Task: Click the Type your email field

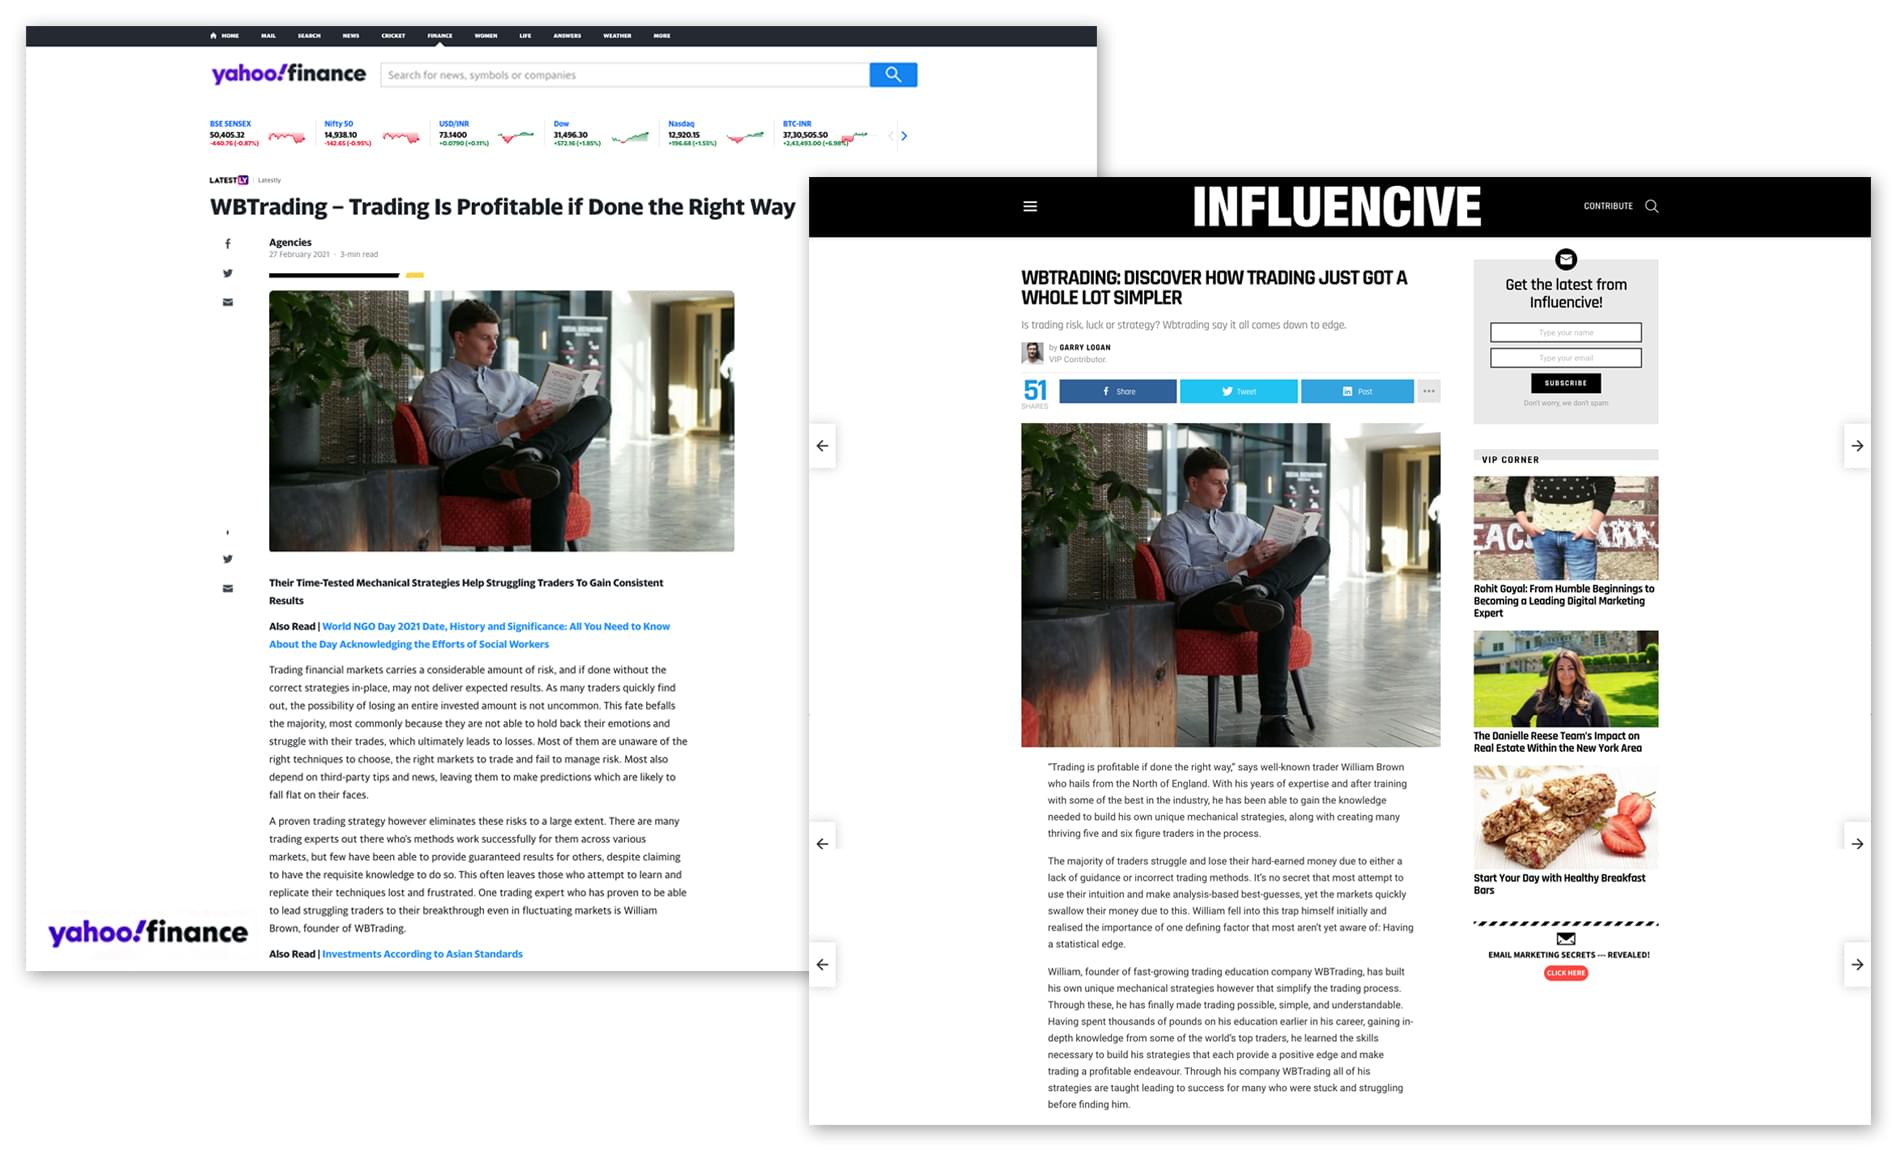Action: pos(1566,358)
